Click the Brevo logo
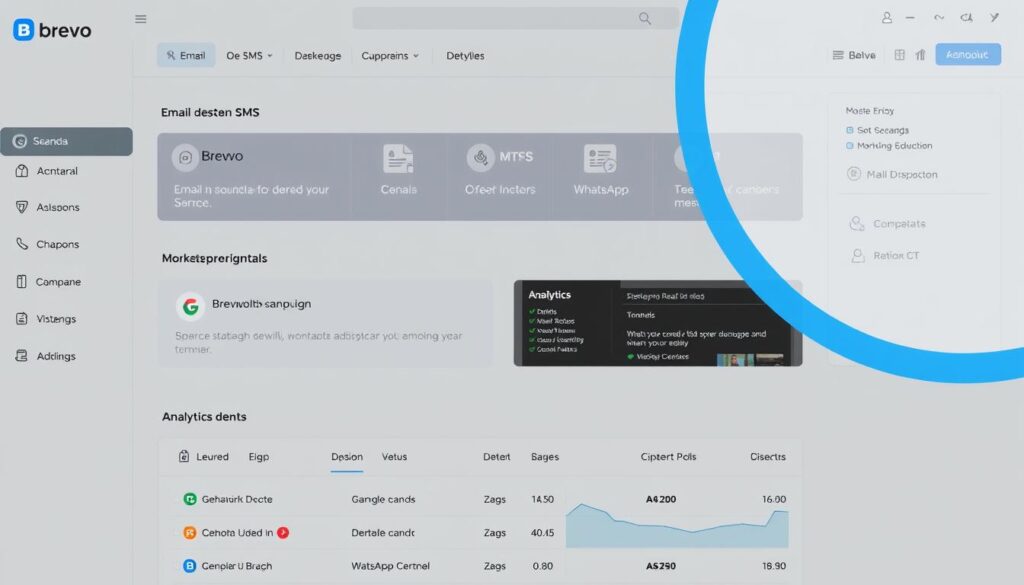The height and width of the screenshot is (585, 1024). click(52, 30)
